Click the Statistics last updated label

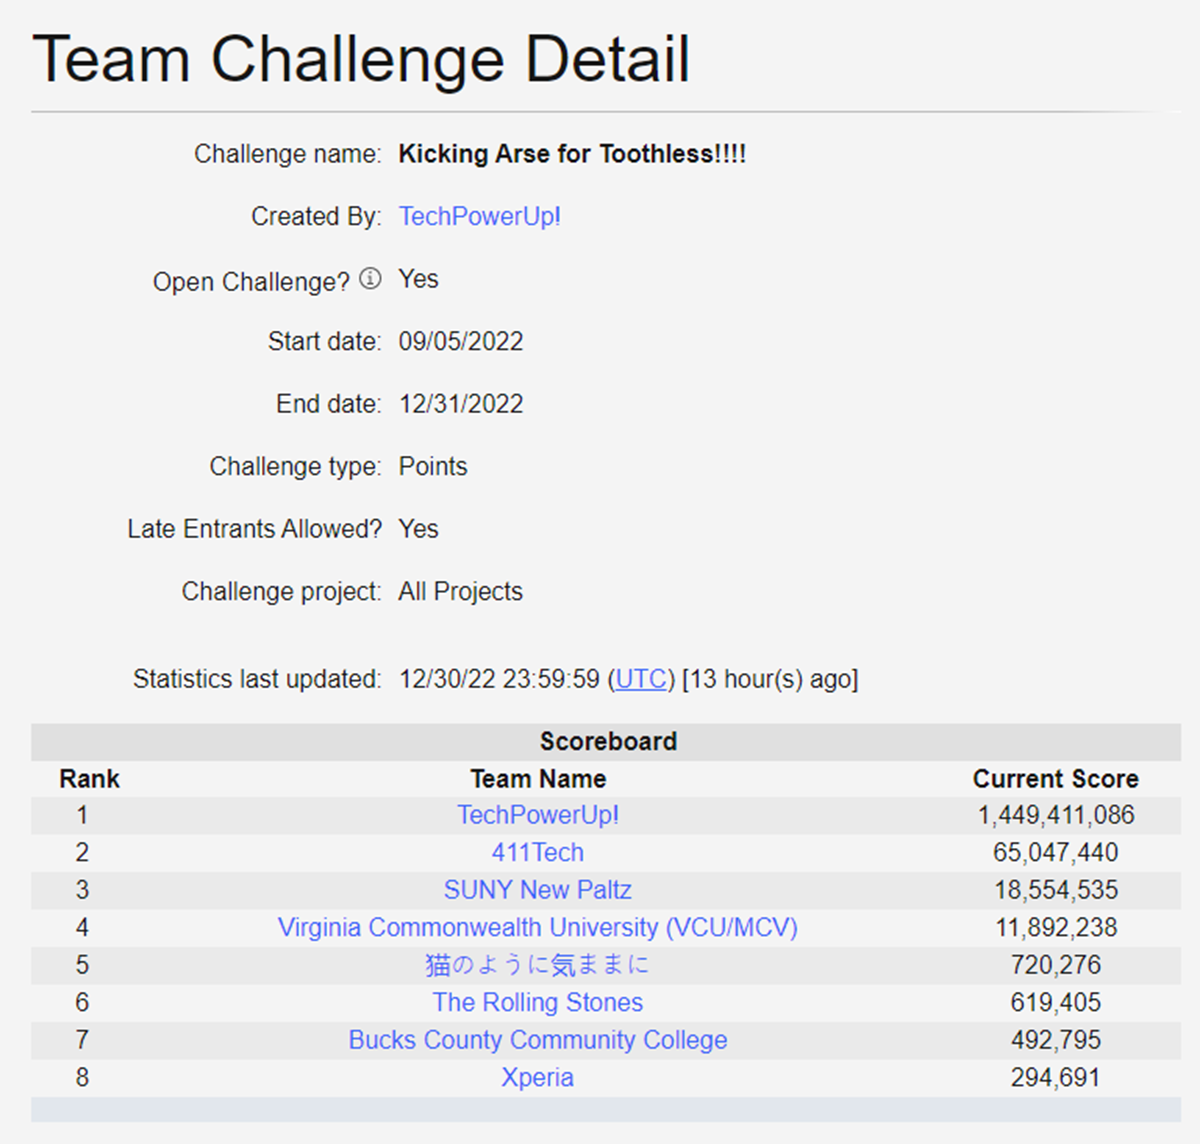(257, 679)
